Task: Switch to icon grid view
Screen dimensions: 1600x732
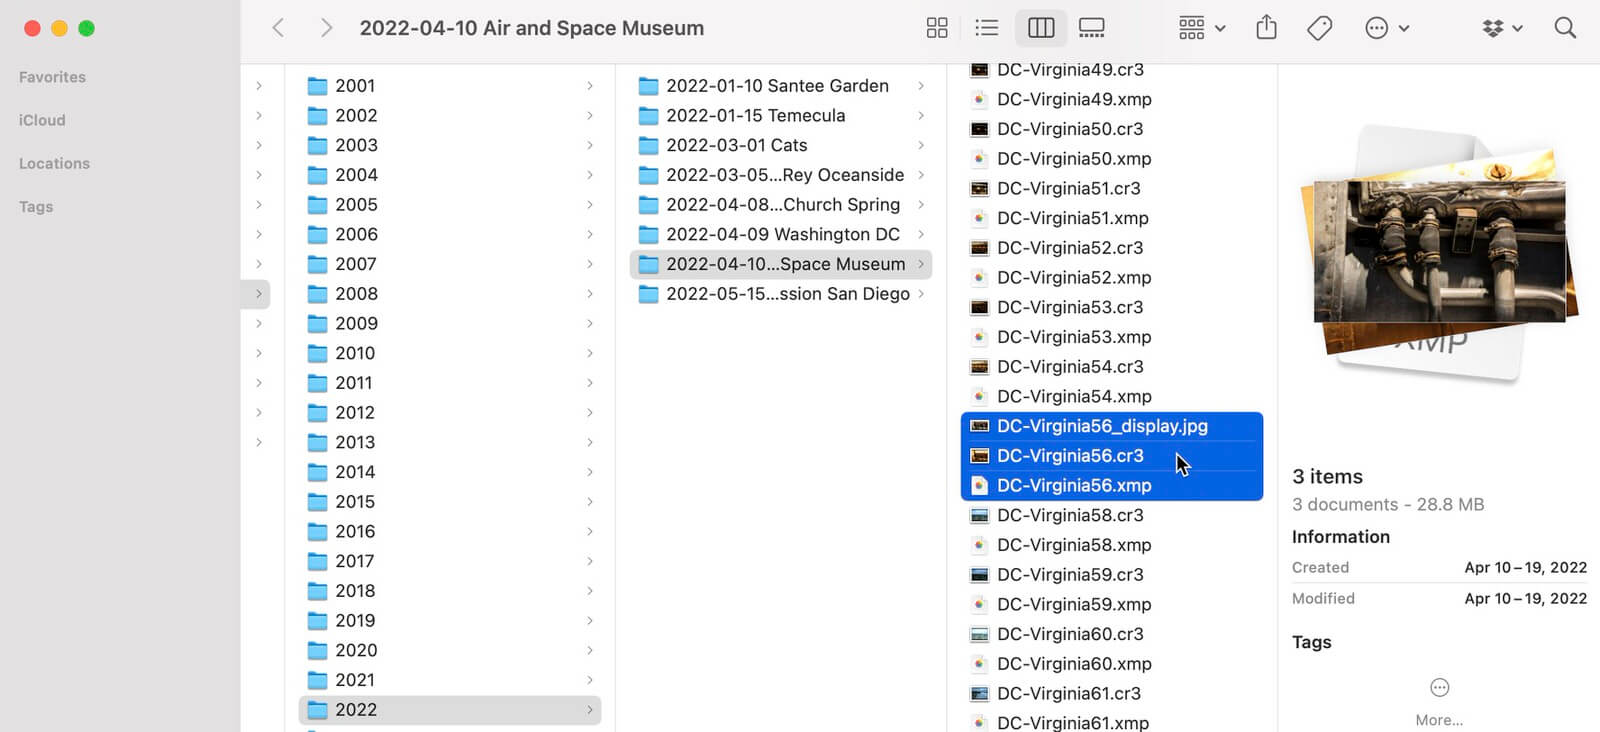Action: [936, 28]
